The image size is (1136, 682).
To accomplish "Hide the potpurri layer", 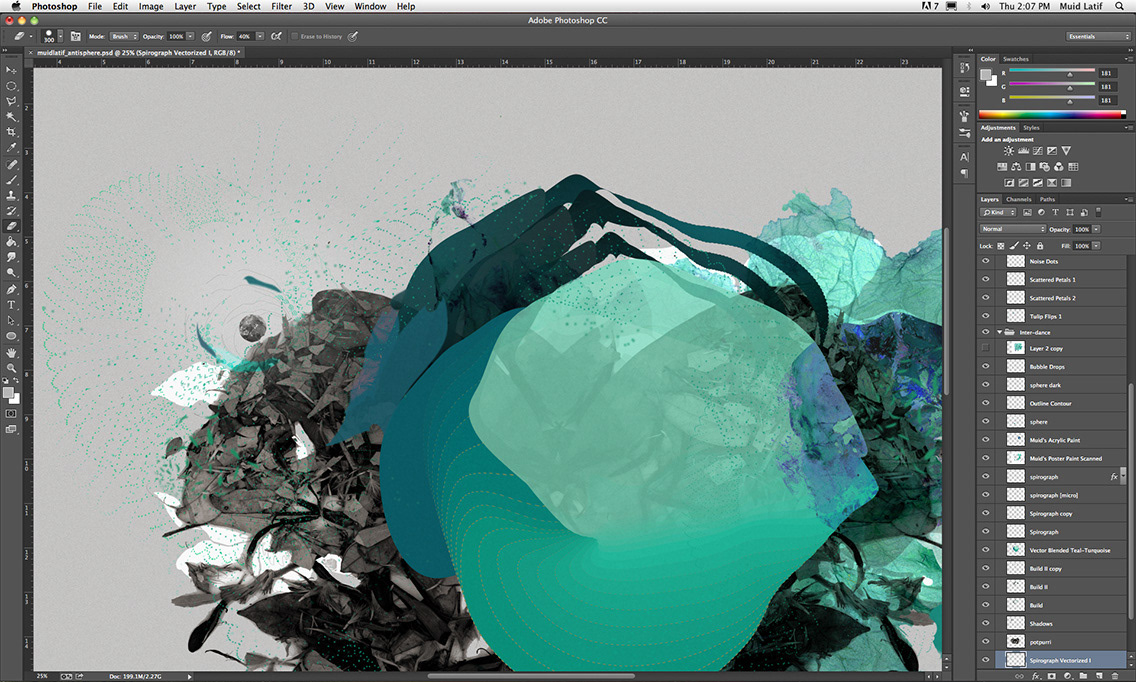I will pyautogui.click(x=985, y=641).
